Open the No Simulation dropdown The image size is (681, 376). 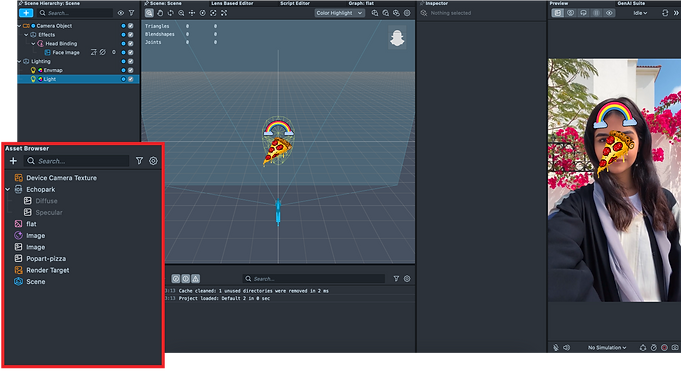point(607,348)
